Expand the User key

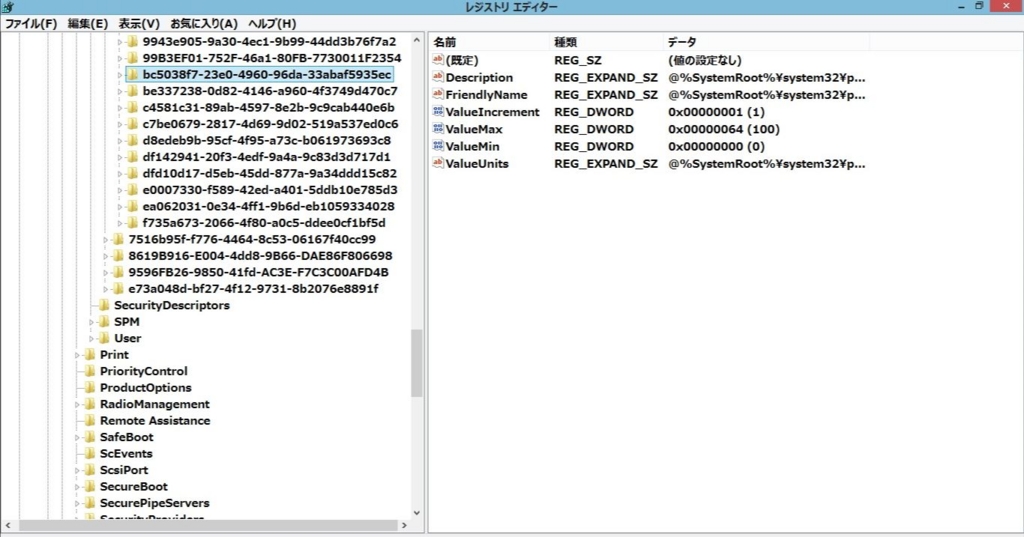click(91, 338)
